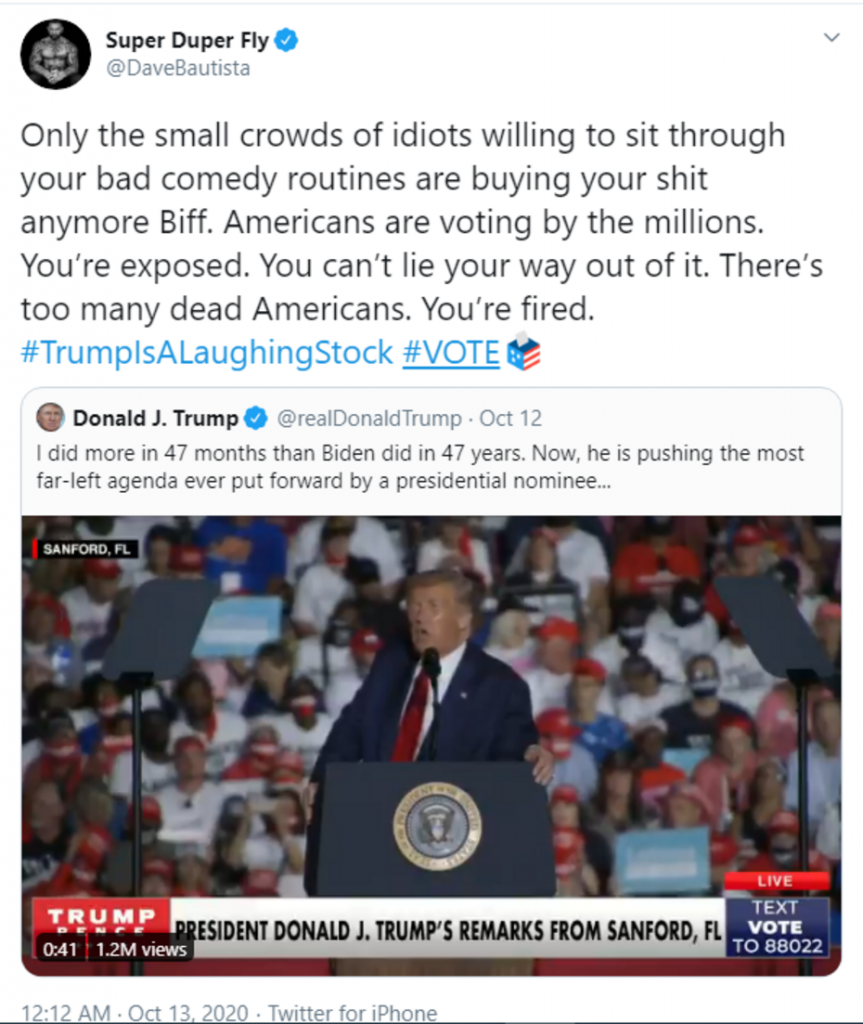This screenshot has width=863, height=1024.
Task: Click the Trump Pence logo in video banner
Action: [103, 923]
